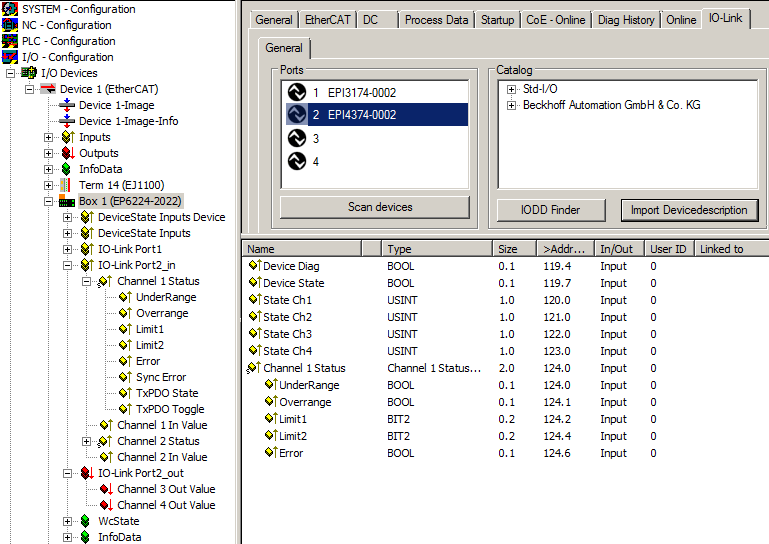769x544 pixels.
Task: Collapse the Channel 1 Status tree node
Action: [86, 282]
